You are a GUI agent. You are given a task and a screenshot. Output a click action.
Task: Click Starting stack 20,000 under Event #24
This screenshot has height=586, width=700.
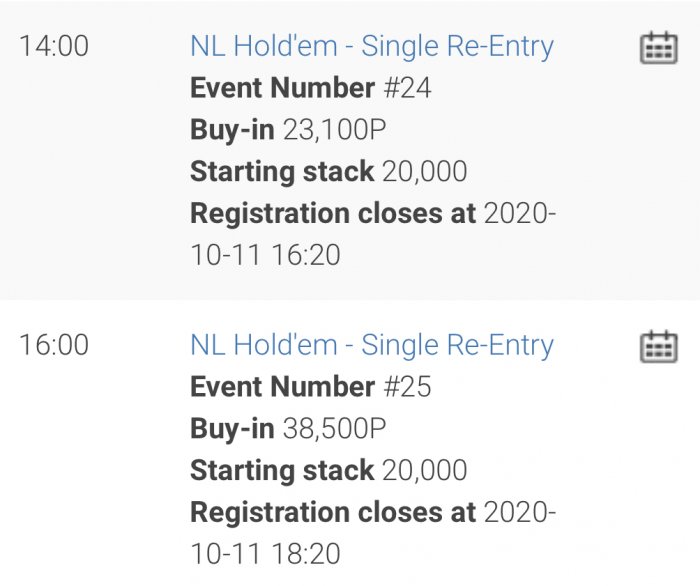coord(328,171)
